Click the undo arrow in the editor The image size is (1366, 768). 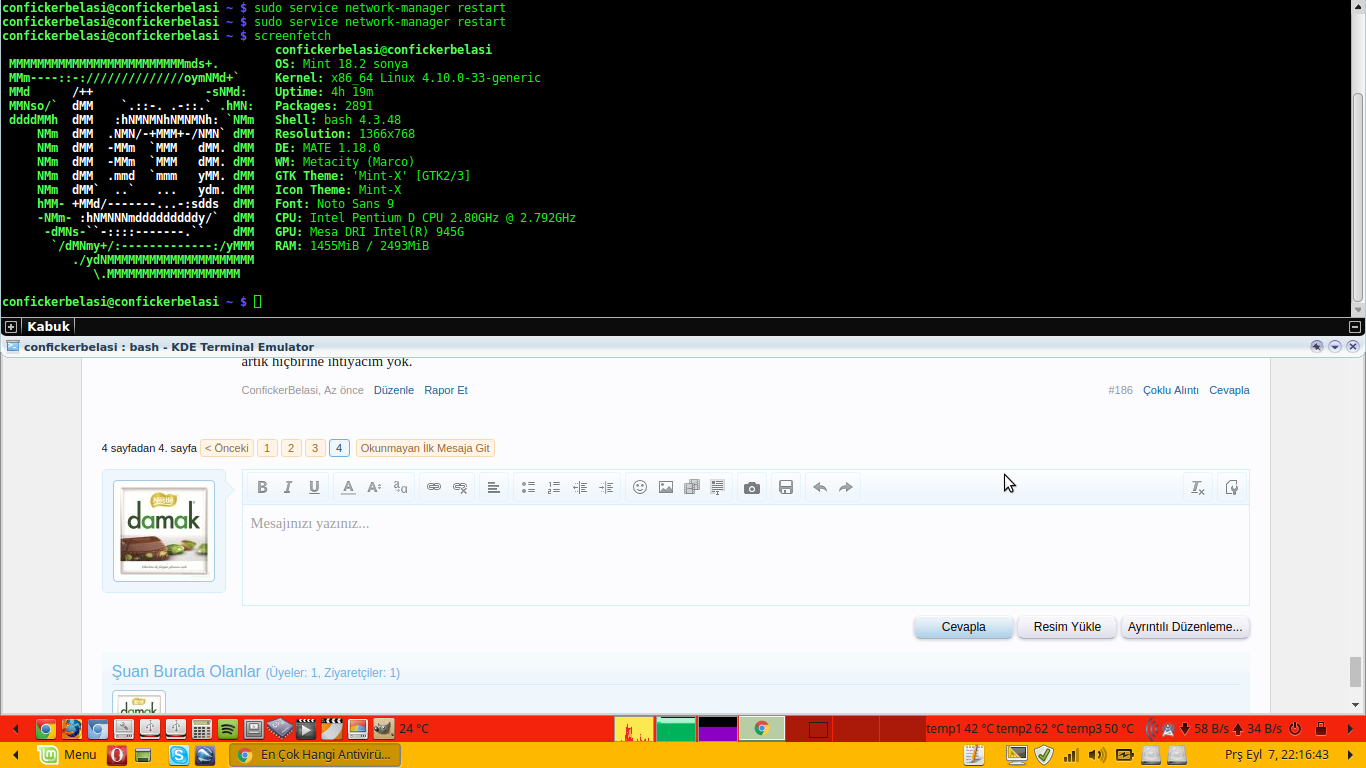click(x=820, y=487)
